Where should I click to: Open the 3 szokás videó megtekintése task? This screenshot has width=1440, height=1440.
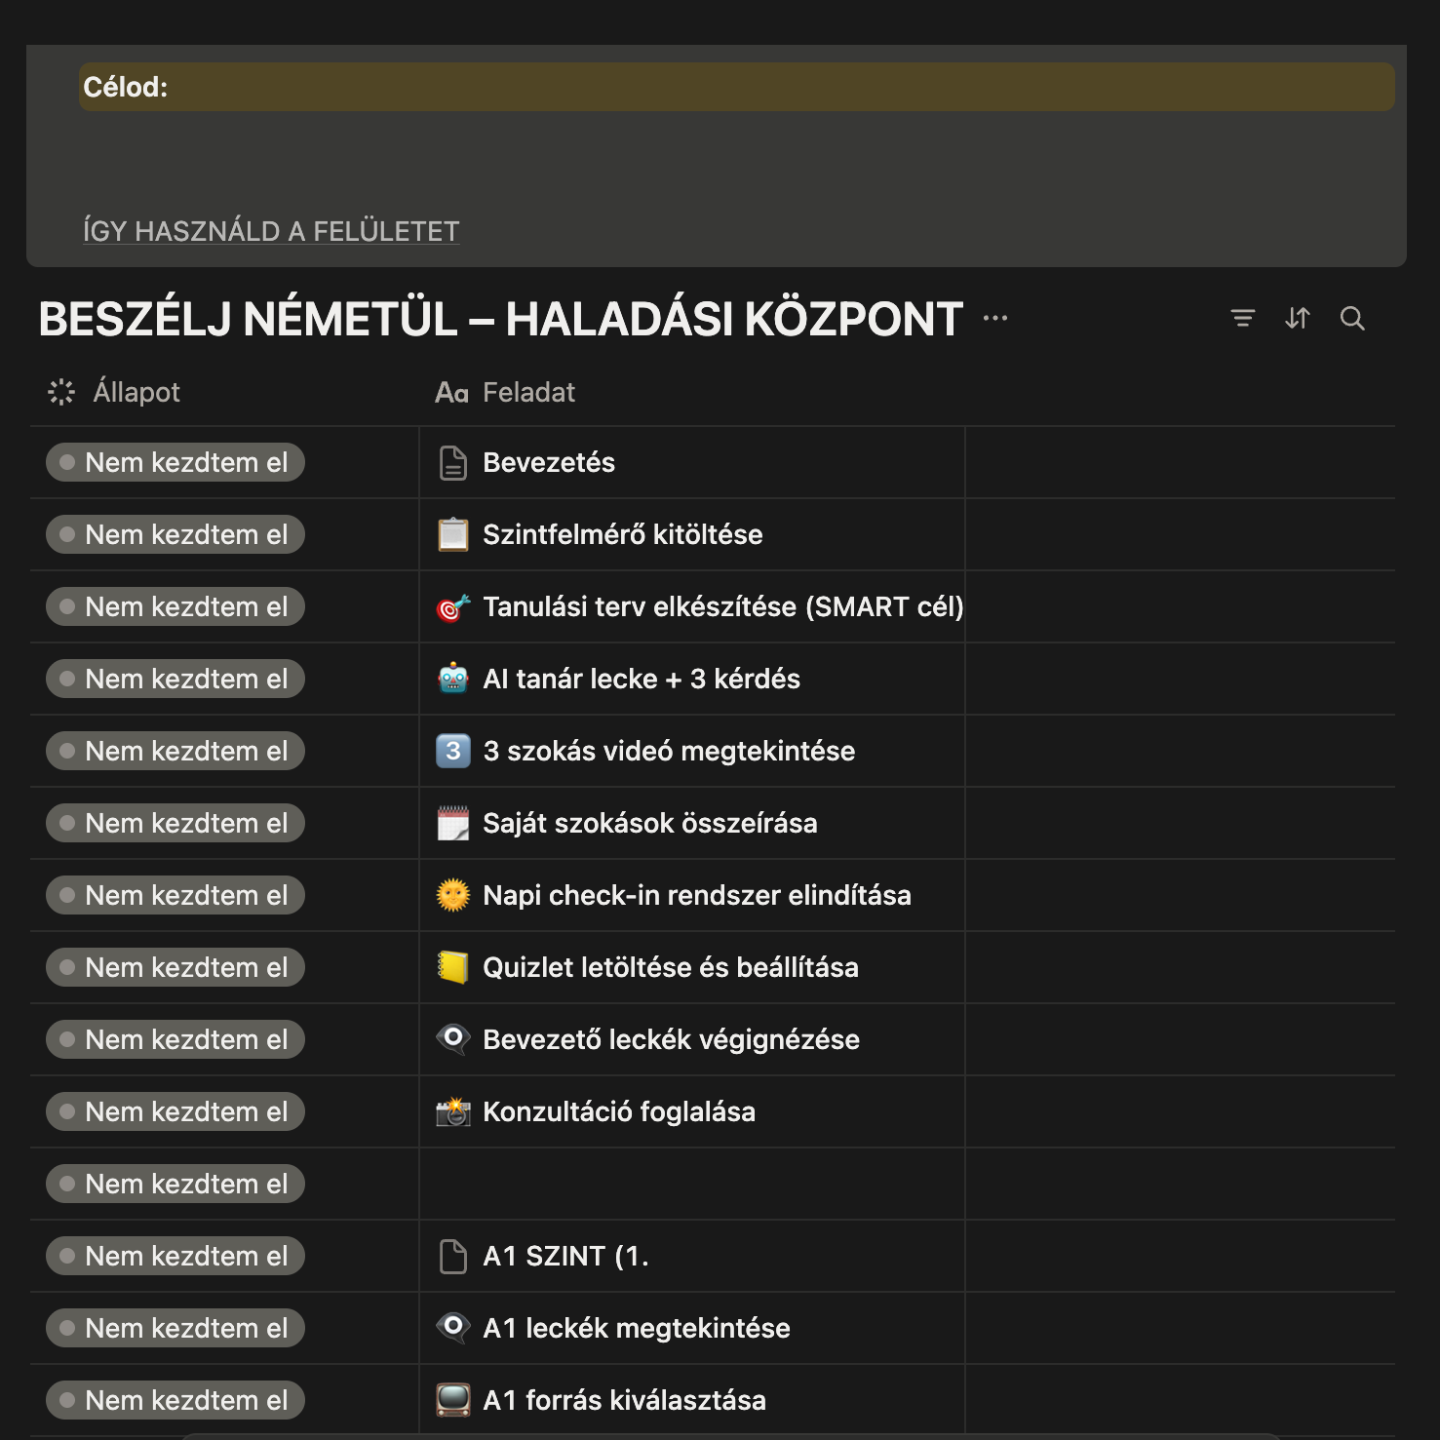point(669,751)
